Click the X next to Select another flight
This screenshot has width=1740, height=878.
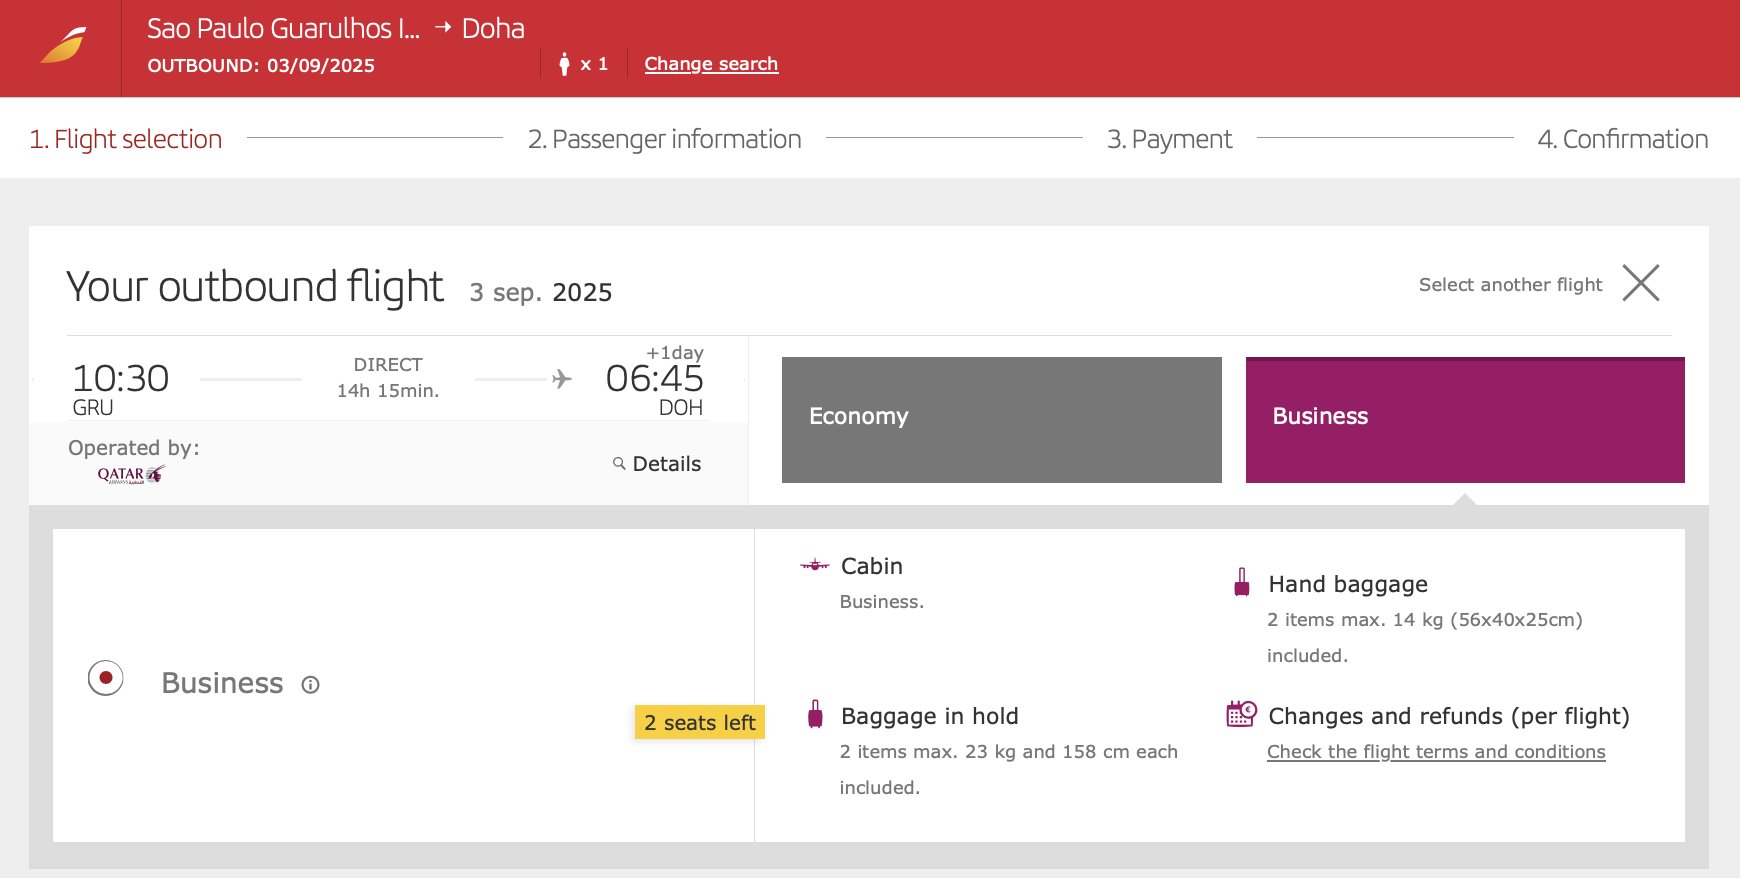pyautogui.click(x=1640, y=283)
